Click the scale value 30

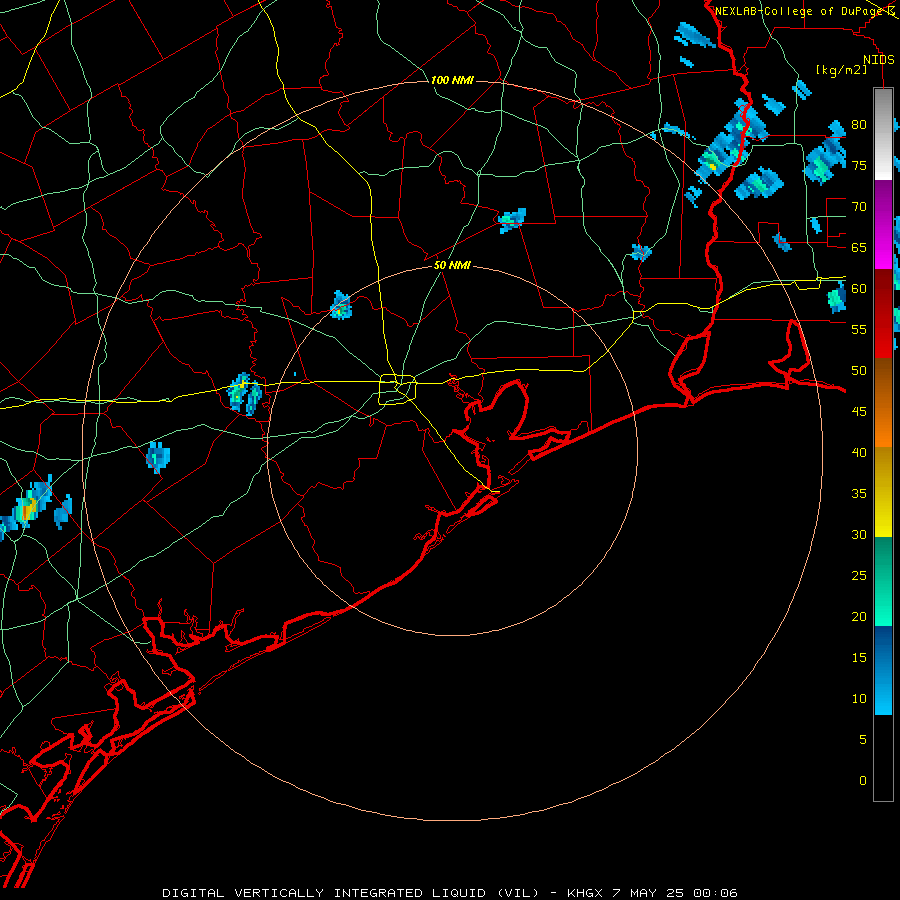[x=859, y=534]
